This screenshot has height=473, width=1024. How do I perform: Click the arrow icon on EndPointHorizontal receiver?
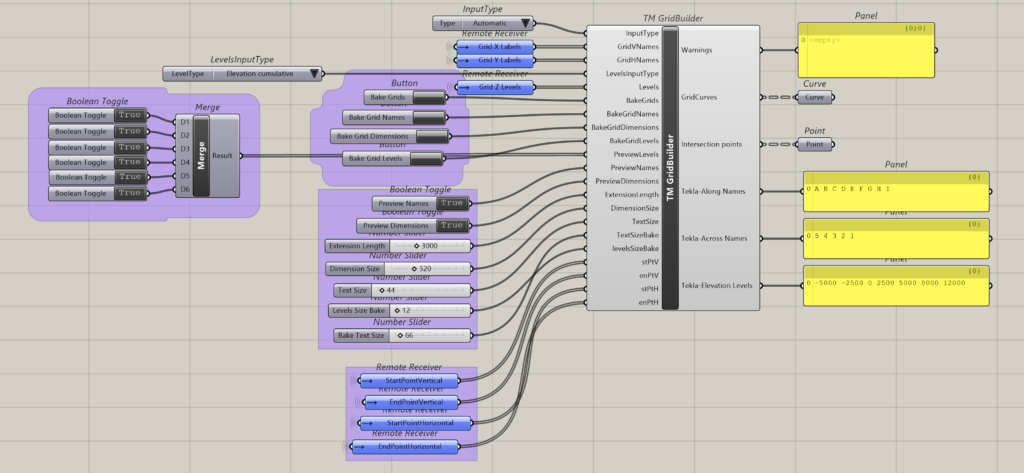pyautogui.click(x=369, y=446)
